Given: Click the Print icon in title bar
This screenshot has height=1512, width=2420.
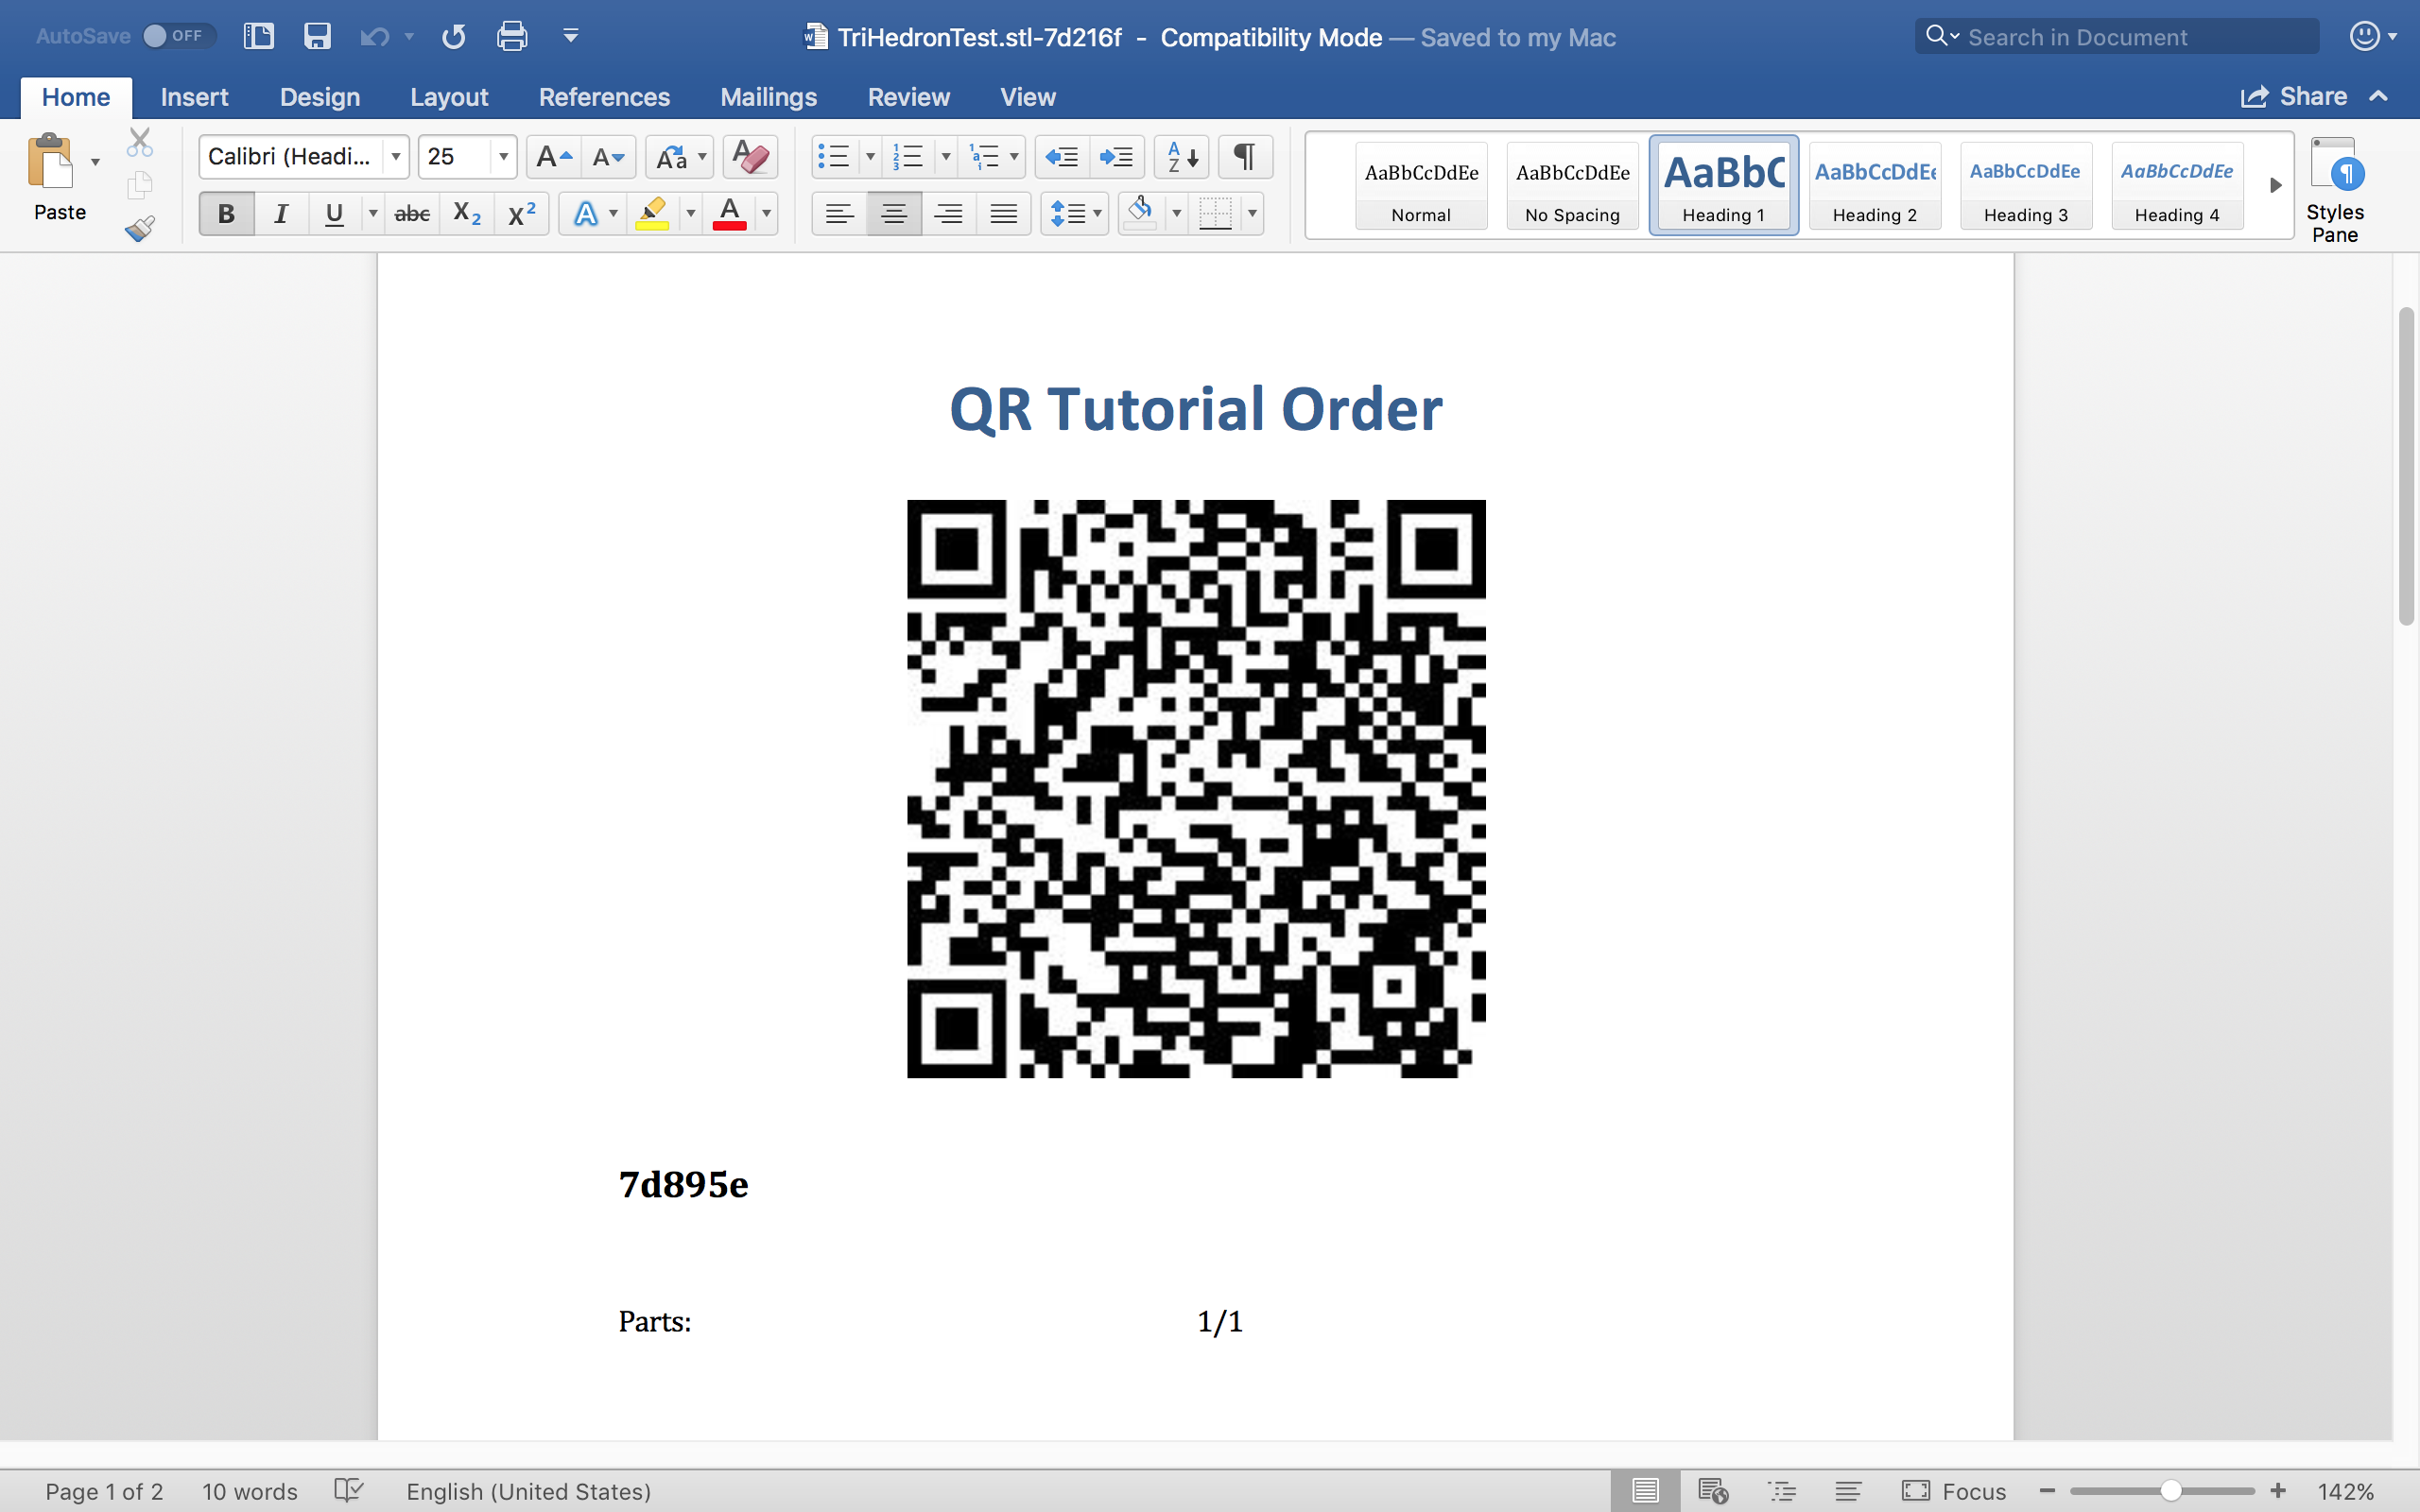Looking at the screenshot, I should click(x=512, y=37).
